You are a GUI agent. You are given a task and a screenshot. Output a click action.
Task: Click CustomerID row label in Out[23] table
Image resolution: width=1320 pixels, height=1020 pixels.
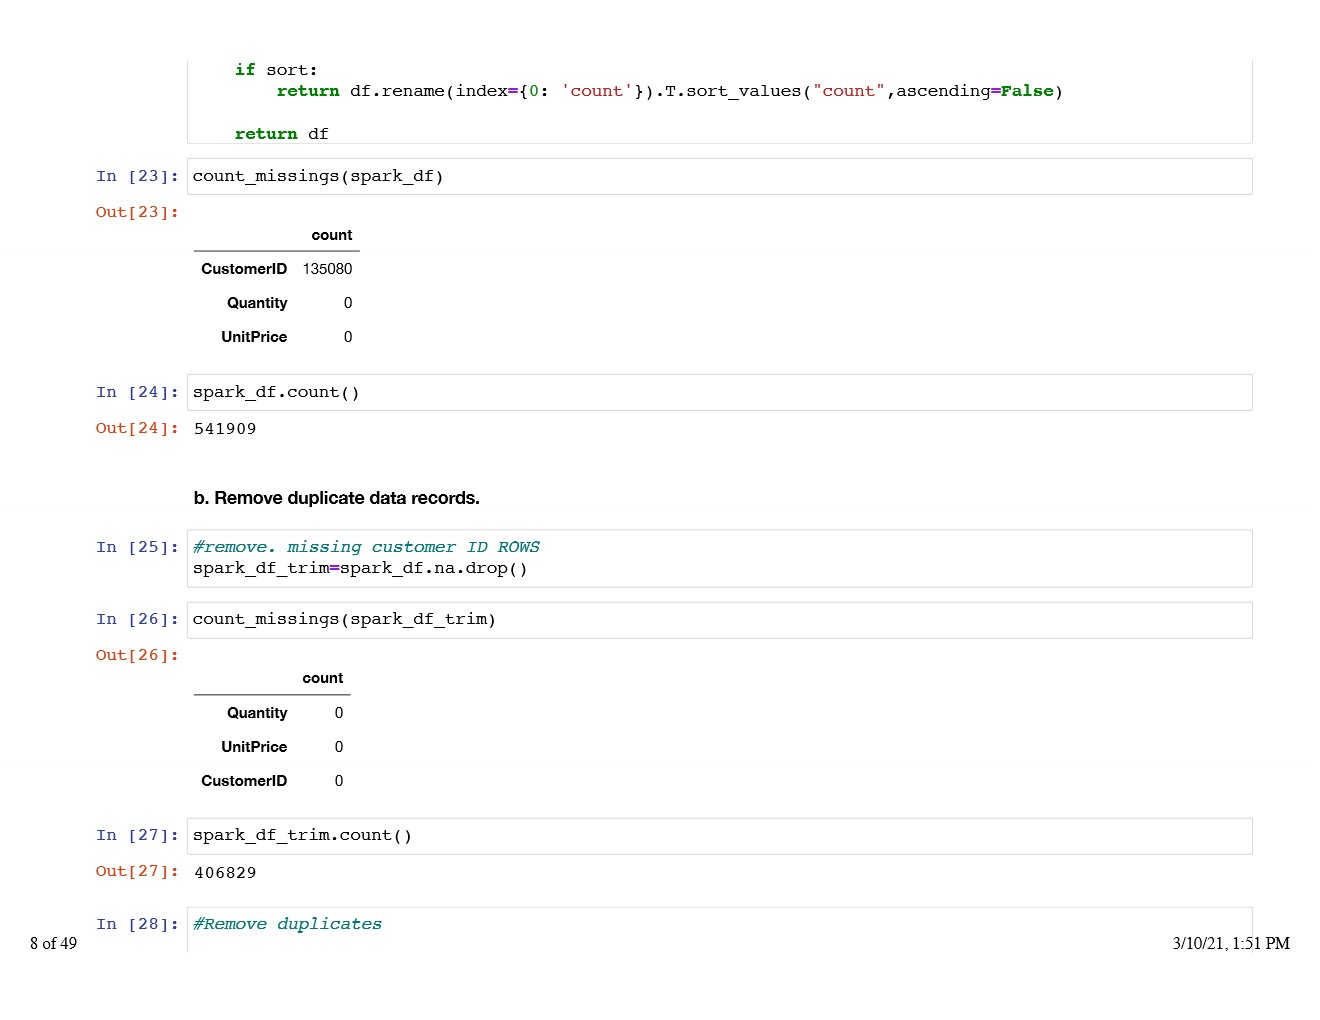click(x=244, y=269)
